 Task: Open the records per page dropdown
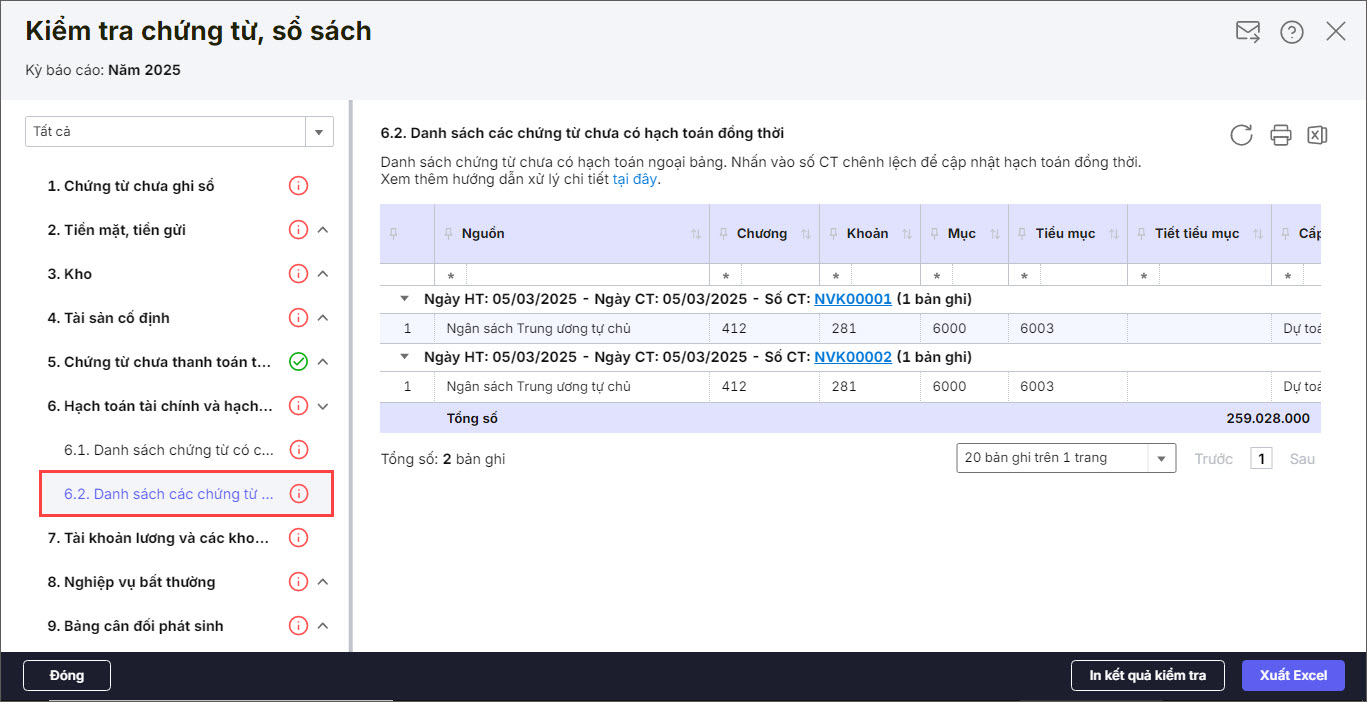pos(1160,458)
